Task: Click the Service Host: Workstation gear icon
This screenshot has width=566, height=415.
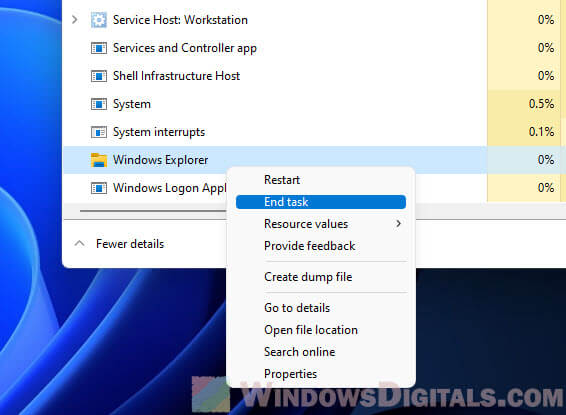Action: (99, 20)
